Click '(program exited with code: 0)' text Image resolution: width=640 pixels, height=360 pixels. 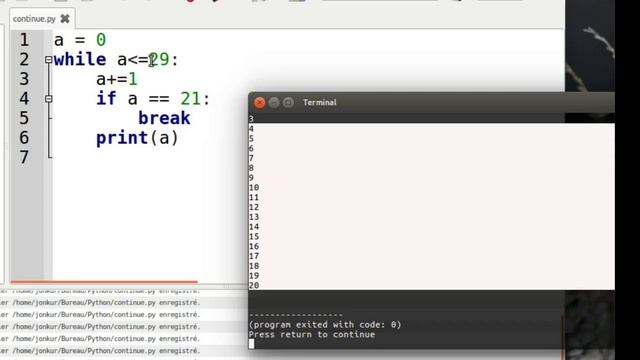coord(325,325)
